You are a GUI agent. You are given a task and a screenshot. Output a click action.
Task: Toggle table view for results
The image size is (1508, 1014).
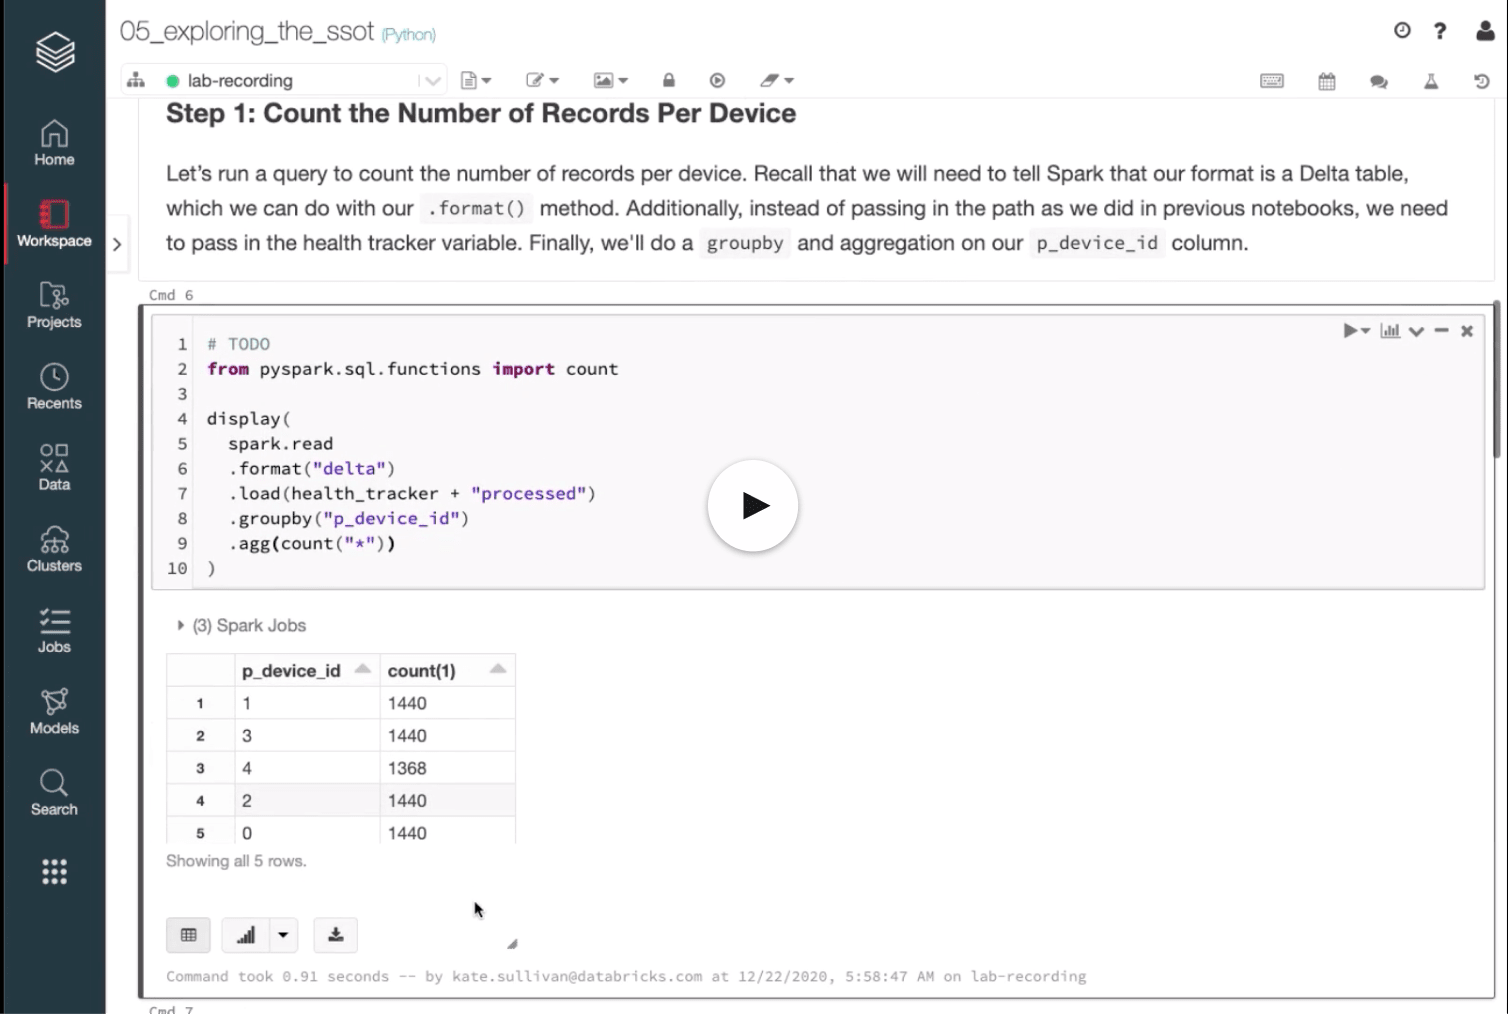tap(188, 935)
